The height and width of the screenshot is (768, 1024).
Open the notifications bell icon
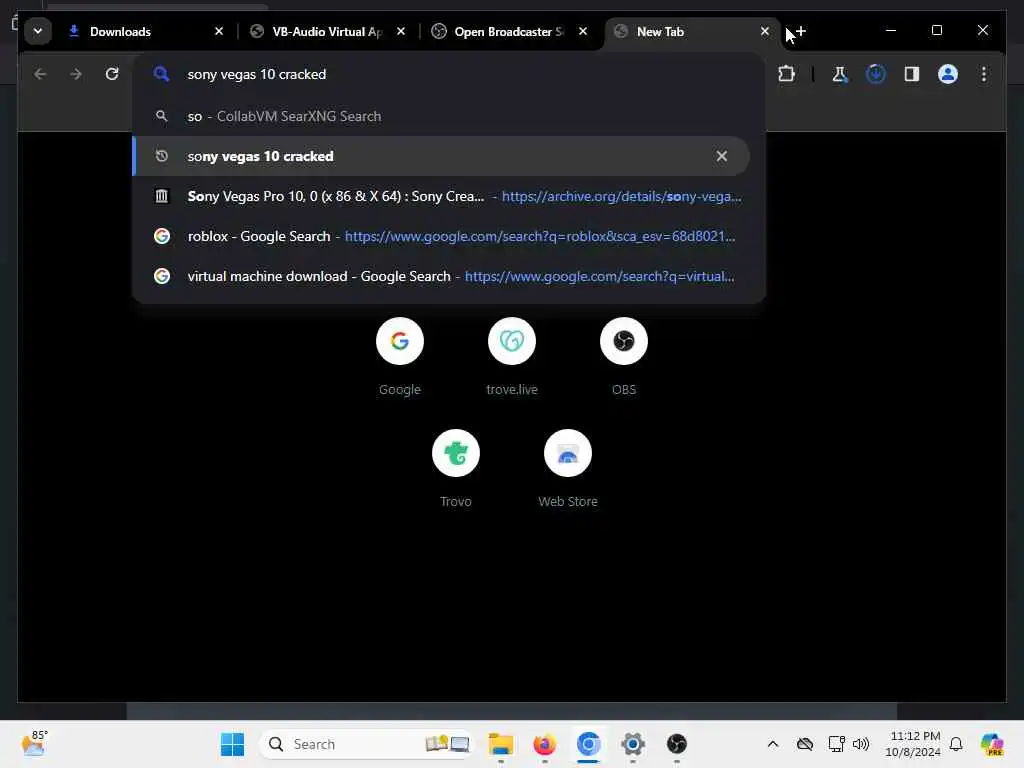click(x=956, y=744)
